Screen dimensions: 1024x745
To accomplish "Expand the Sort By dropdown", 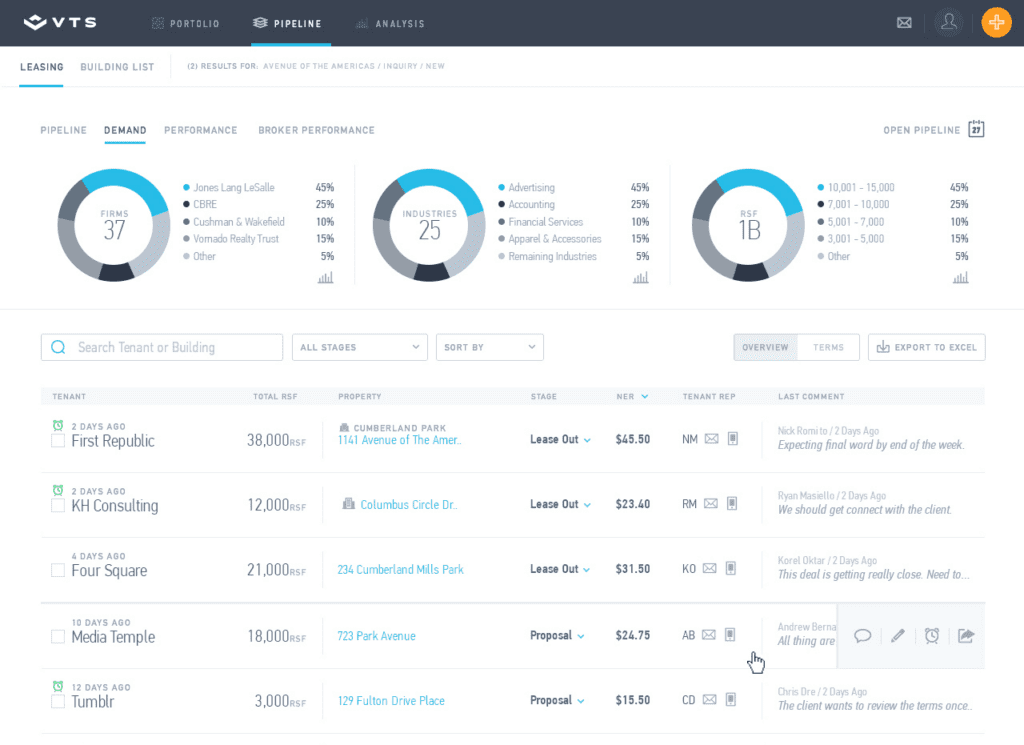I will point(489,347).
